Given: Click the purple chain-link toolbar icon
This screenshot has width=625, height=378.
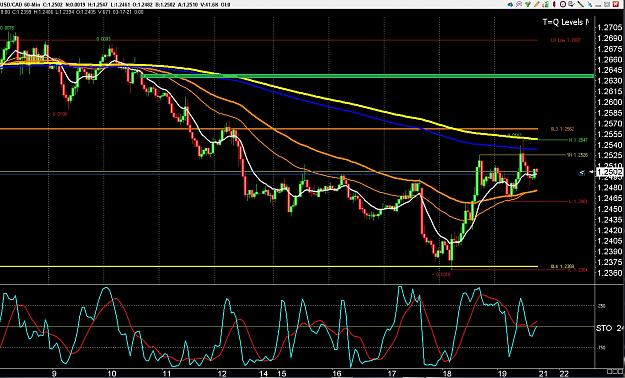Looking at the screenshot, I should click(519, 4).
